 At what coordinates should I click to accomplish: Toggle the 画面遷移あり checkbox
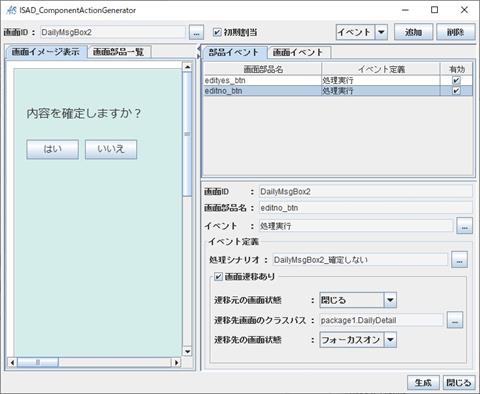pyautogui.click(x=218, y=277)
